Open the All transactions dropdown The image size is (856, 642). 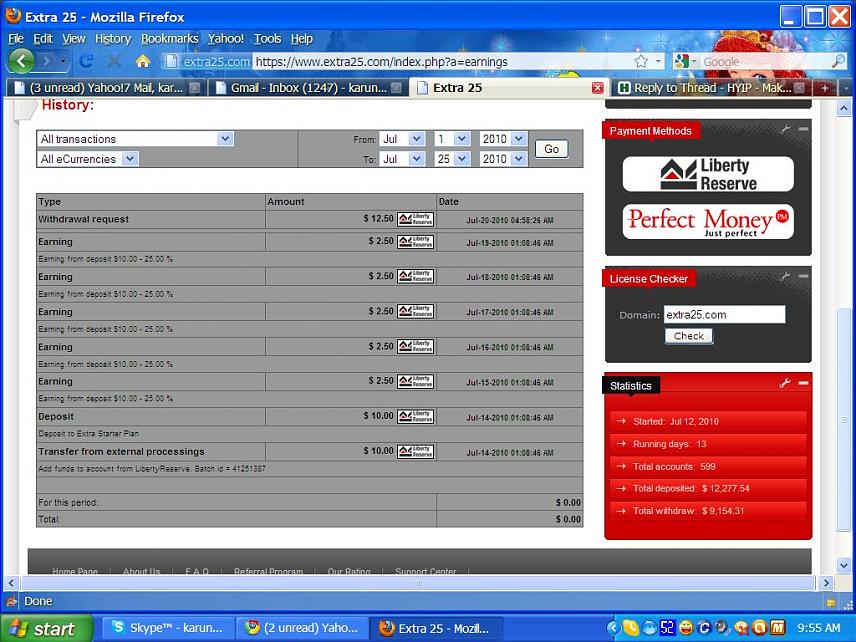tap(135, 139)
